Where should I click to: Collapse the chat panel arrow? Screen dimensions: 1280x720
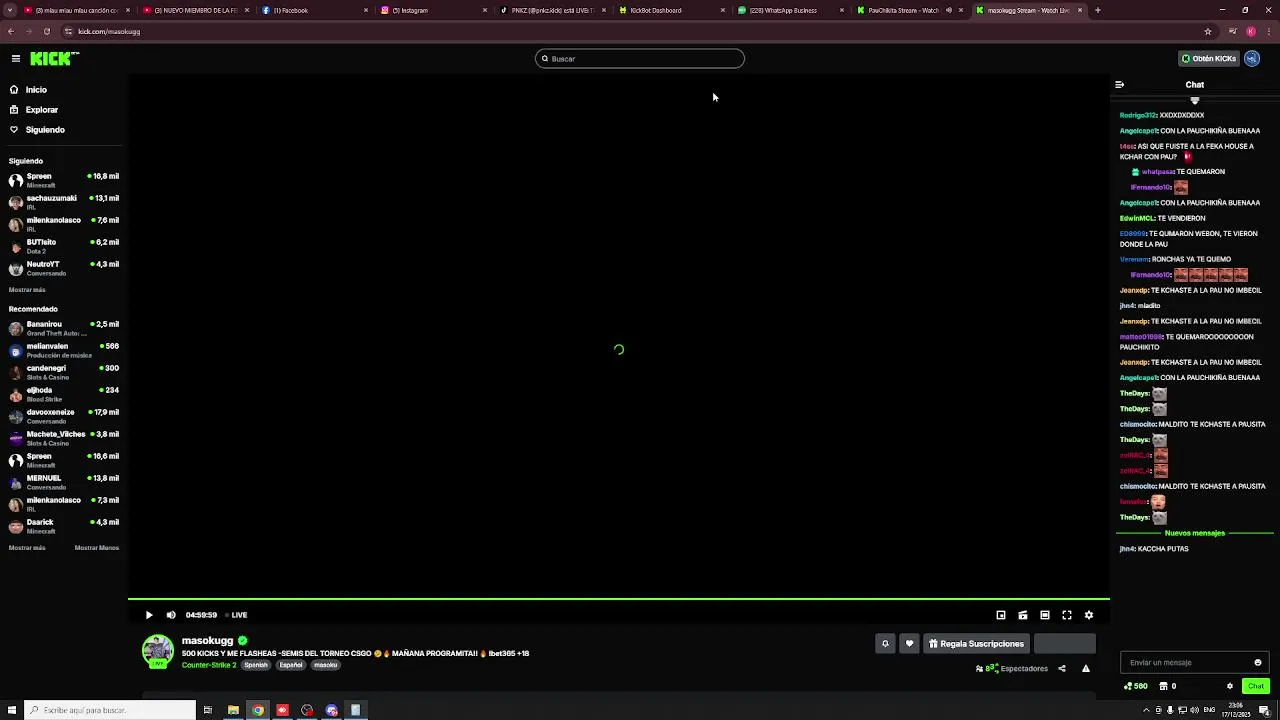1120,85
